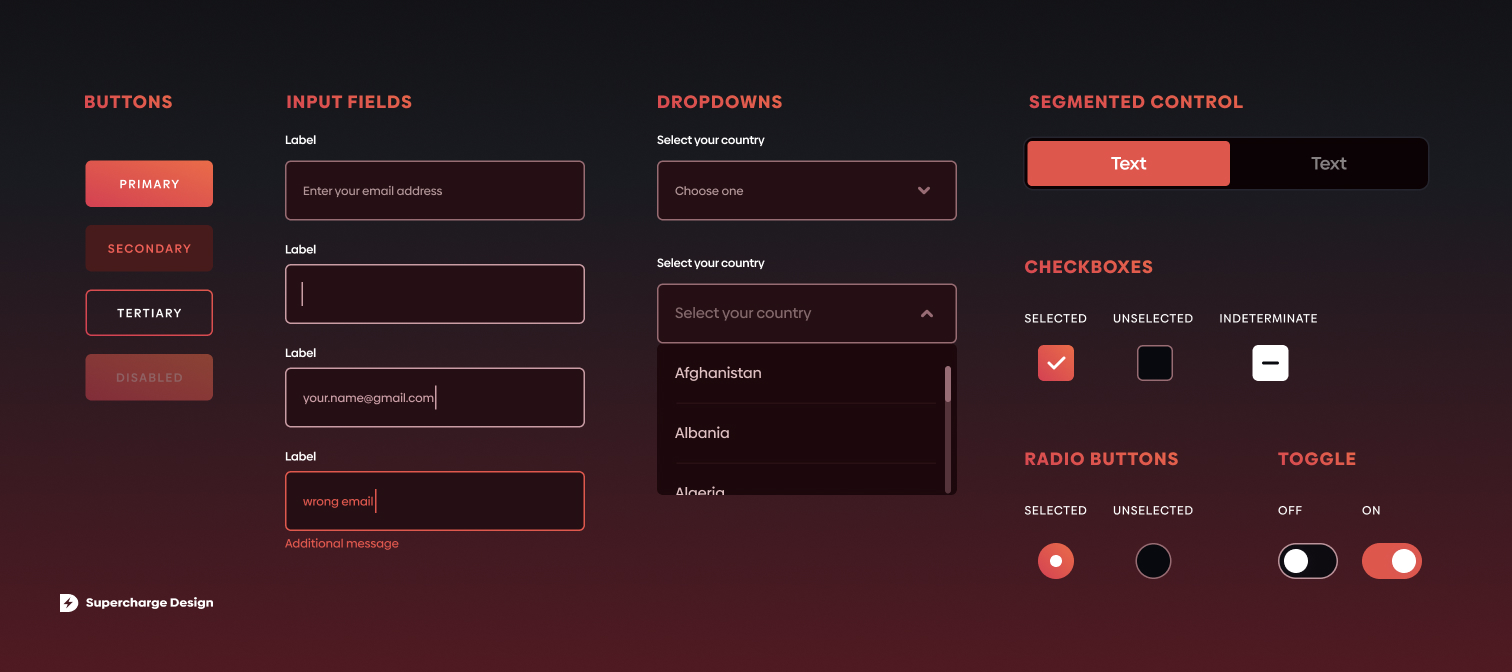The height and width of the screenshot is (672, 1512).
Task: Click the Supercharge Design lightning logo icon
Action: point(69,603)
